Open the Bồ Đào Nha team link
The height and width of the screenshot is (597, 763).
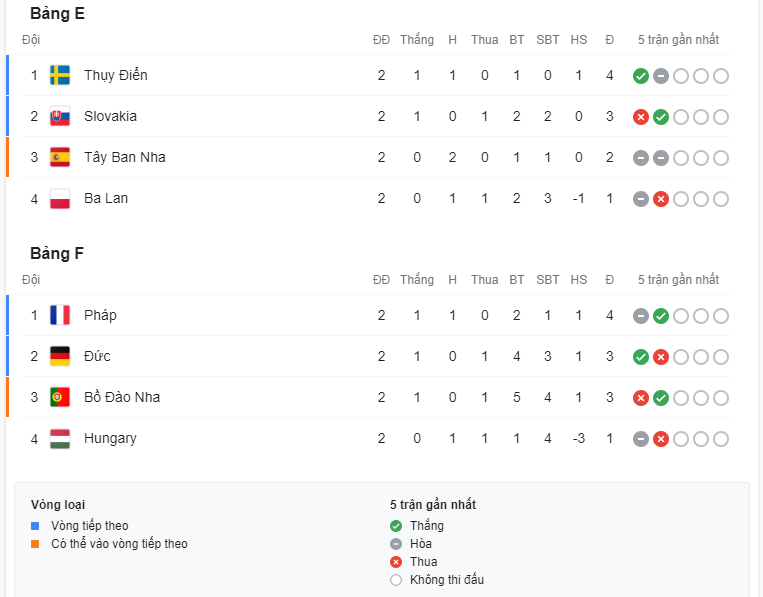pos(122,397)
